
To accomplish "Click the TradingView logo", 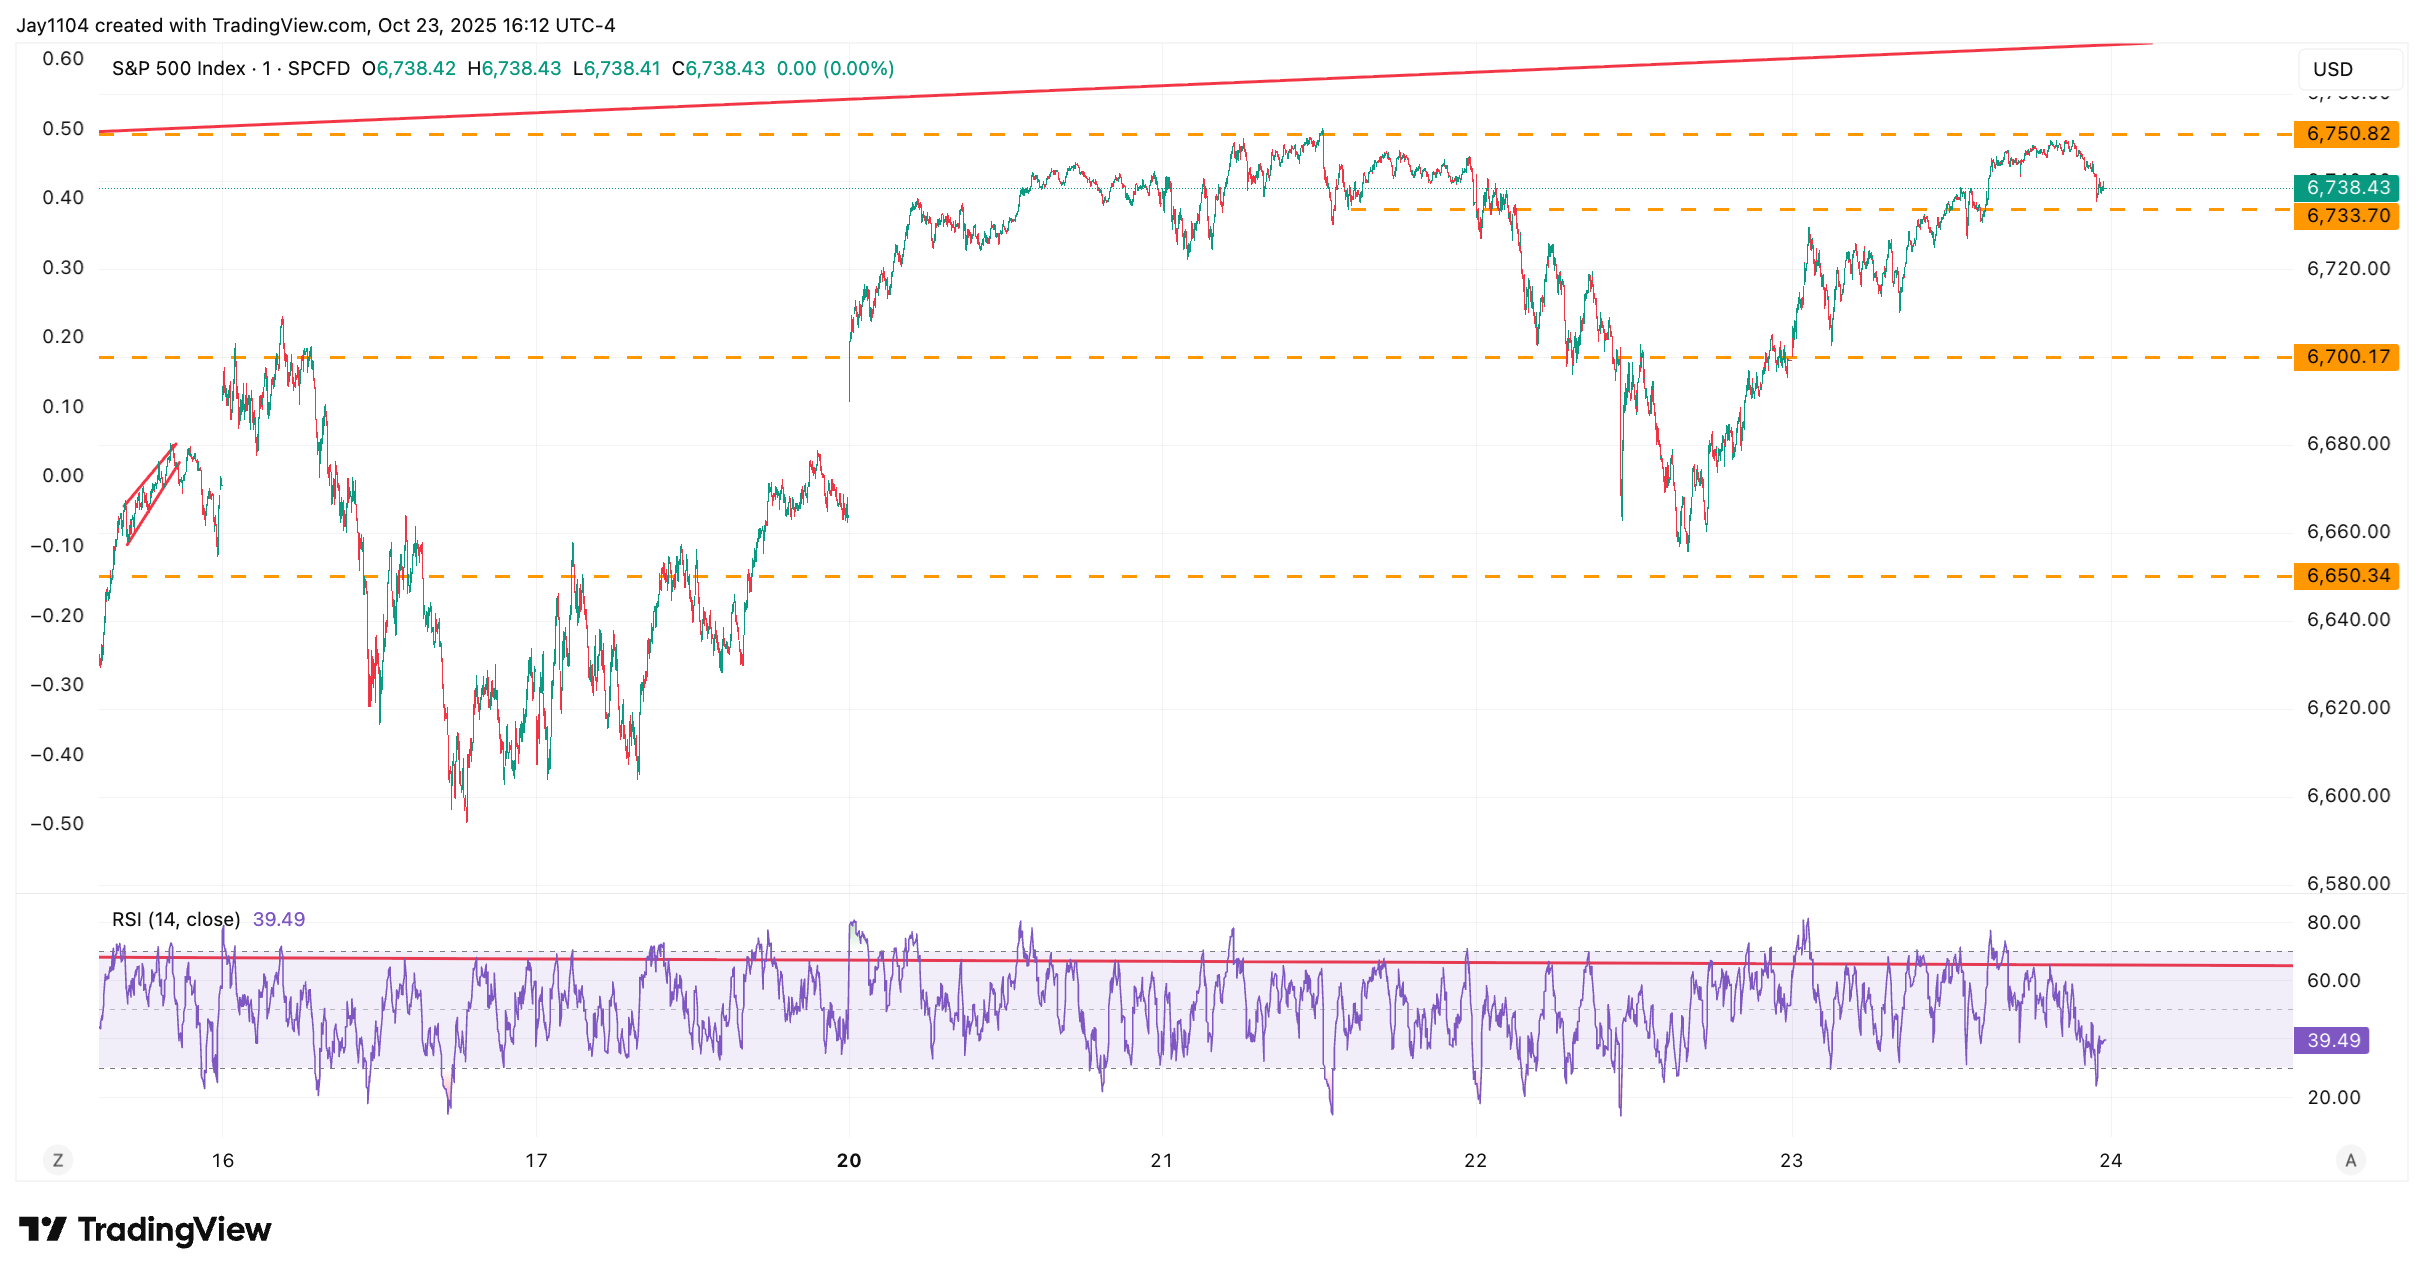I will [146, 1229].
